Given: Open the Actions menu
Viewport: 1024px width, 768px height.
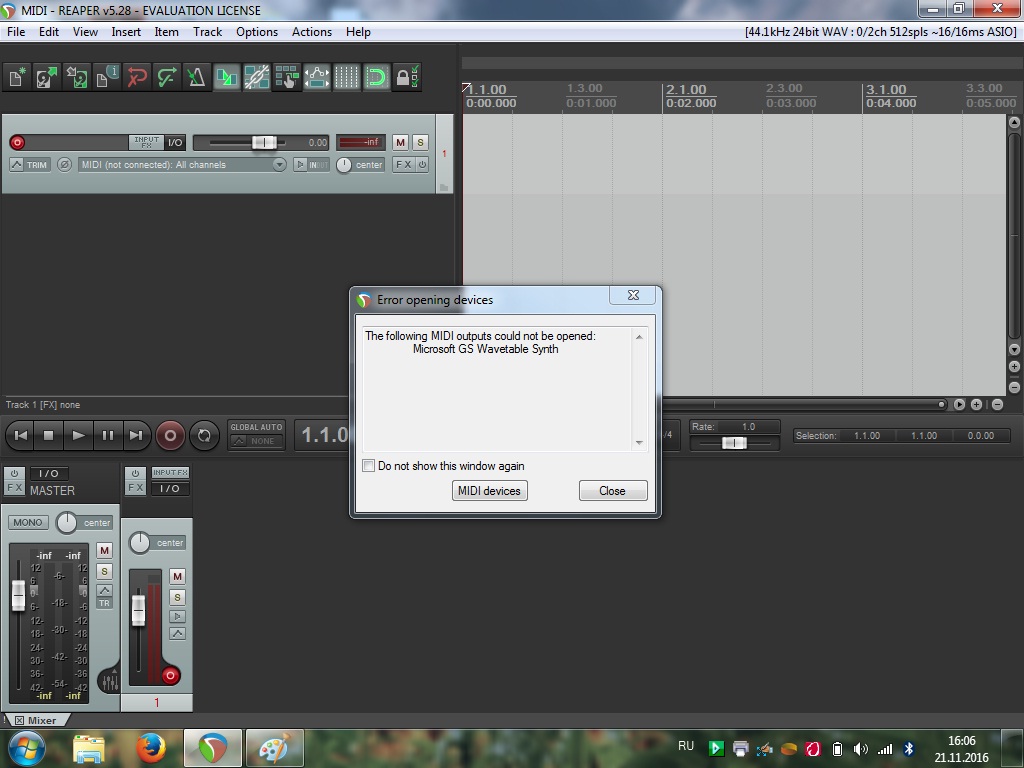Looking at the screenshot, I should pyautogui.click(x=312, y=32).
